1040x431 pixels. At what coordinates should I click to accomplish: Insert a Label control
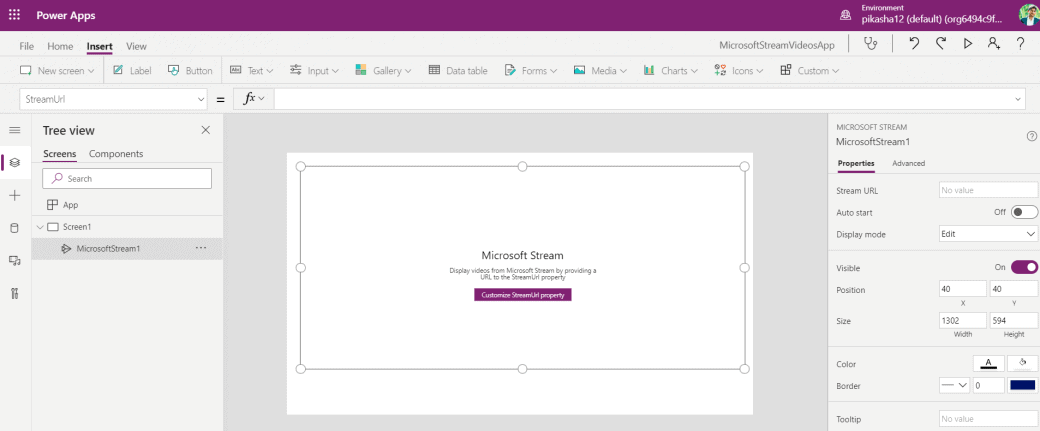[132, 70]
